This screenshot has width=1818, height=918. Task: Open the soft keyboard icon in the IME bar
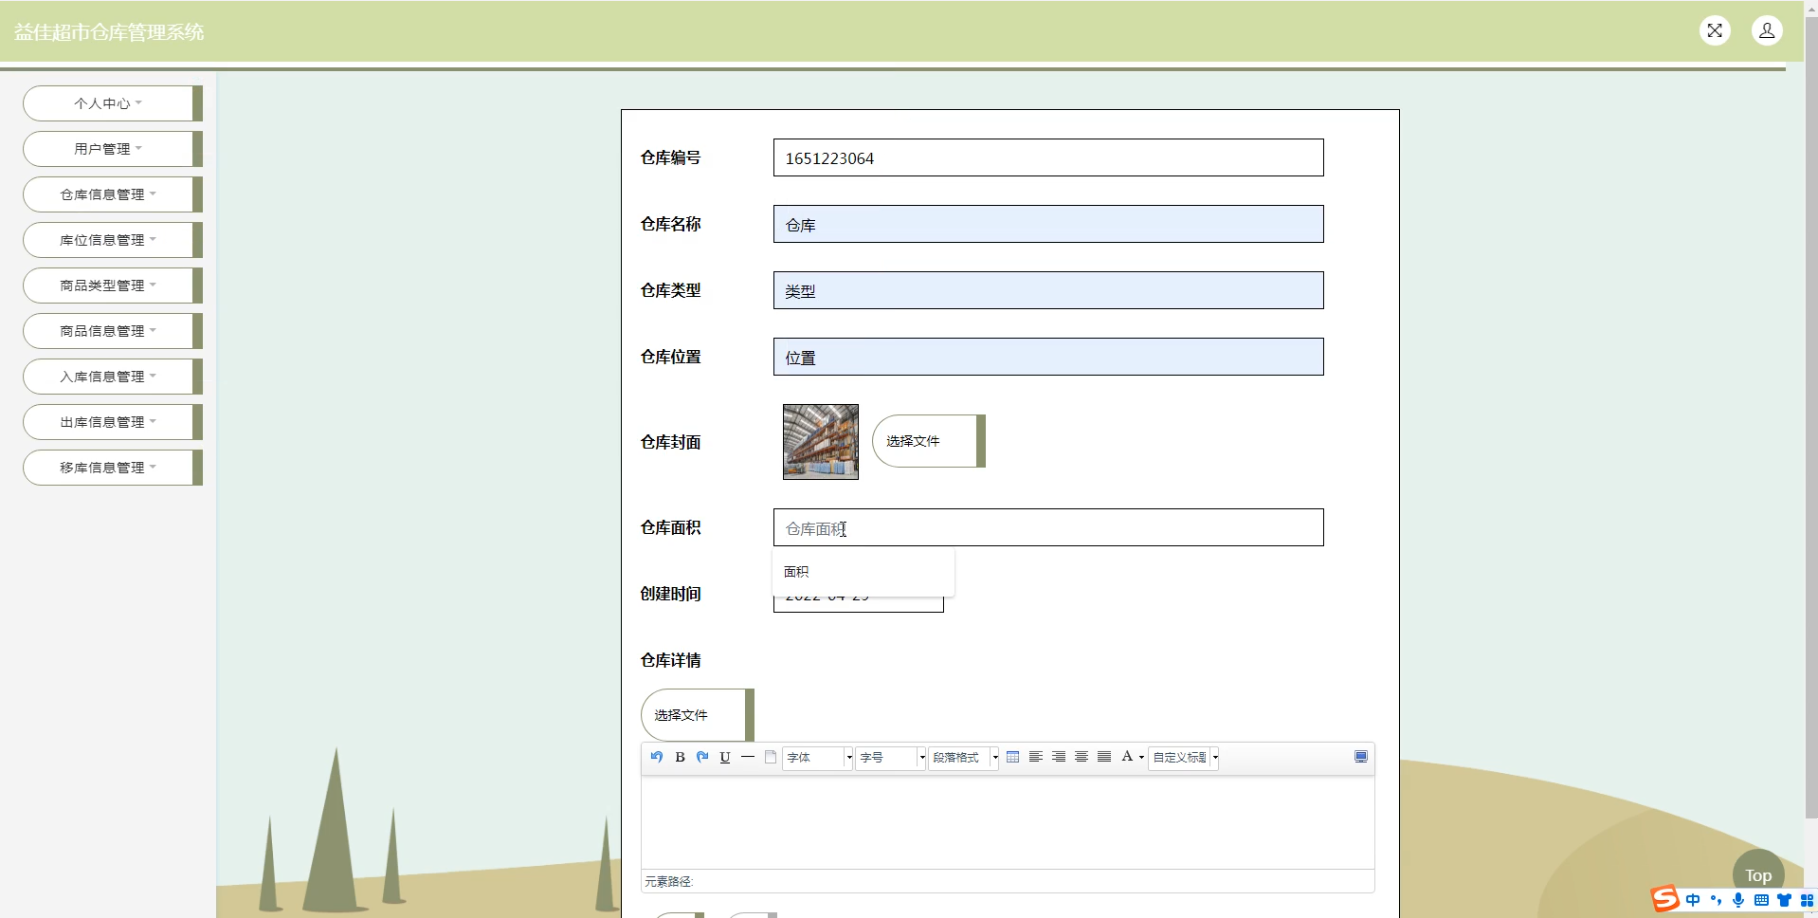coord(1761,900)
